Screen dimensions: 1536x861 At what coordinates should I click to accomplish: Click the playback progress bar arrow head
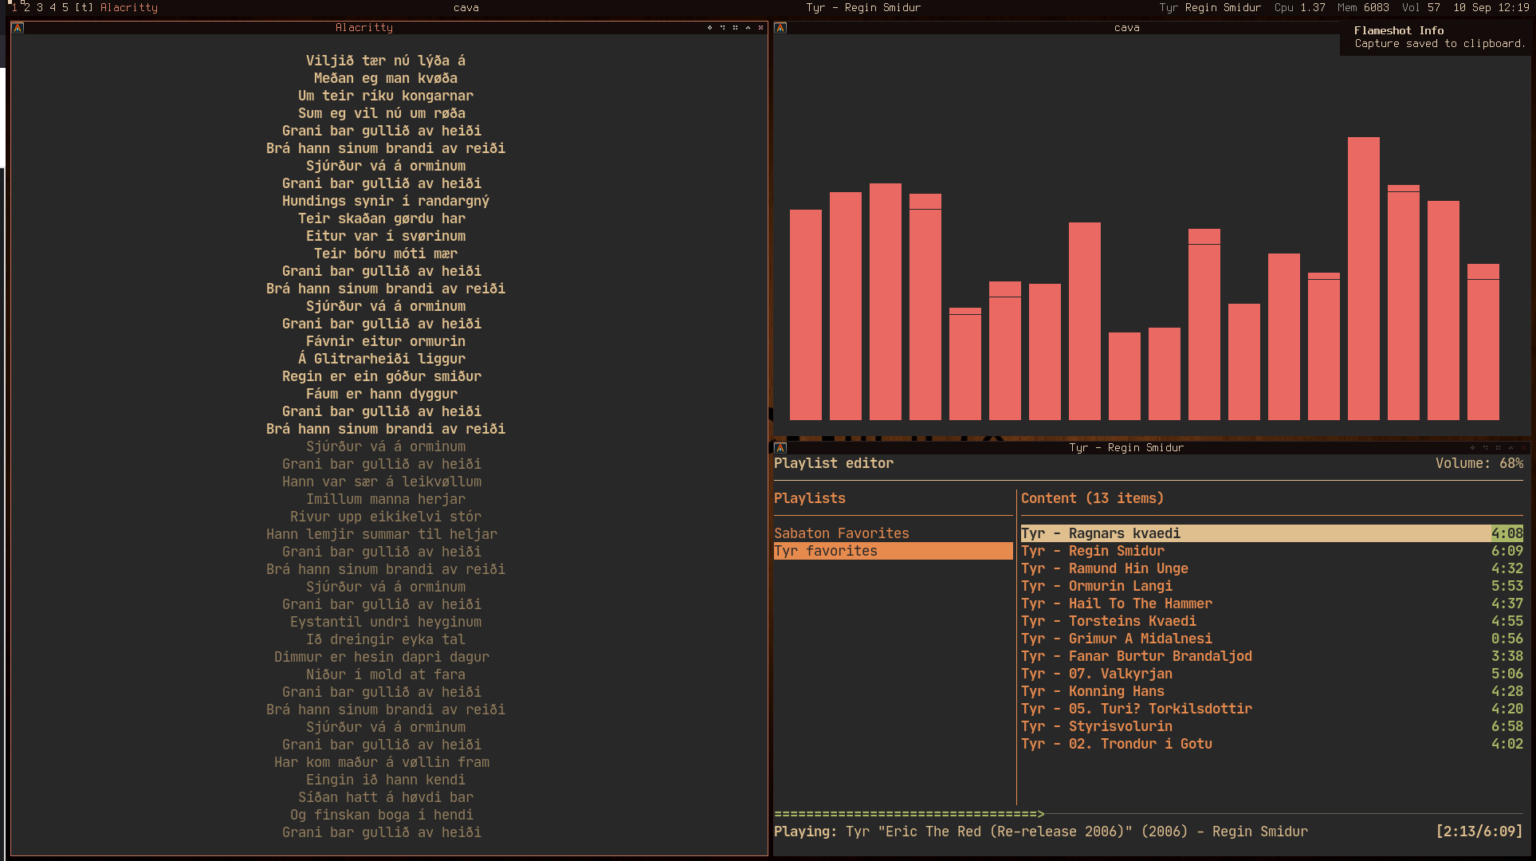1041,814
